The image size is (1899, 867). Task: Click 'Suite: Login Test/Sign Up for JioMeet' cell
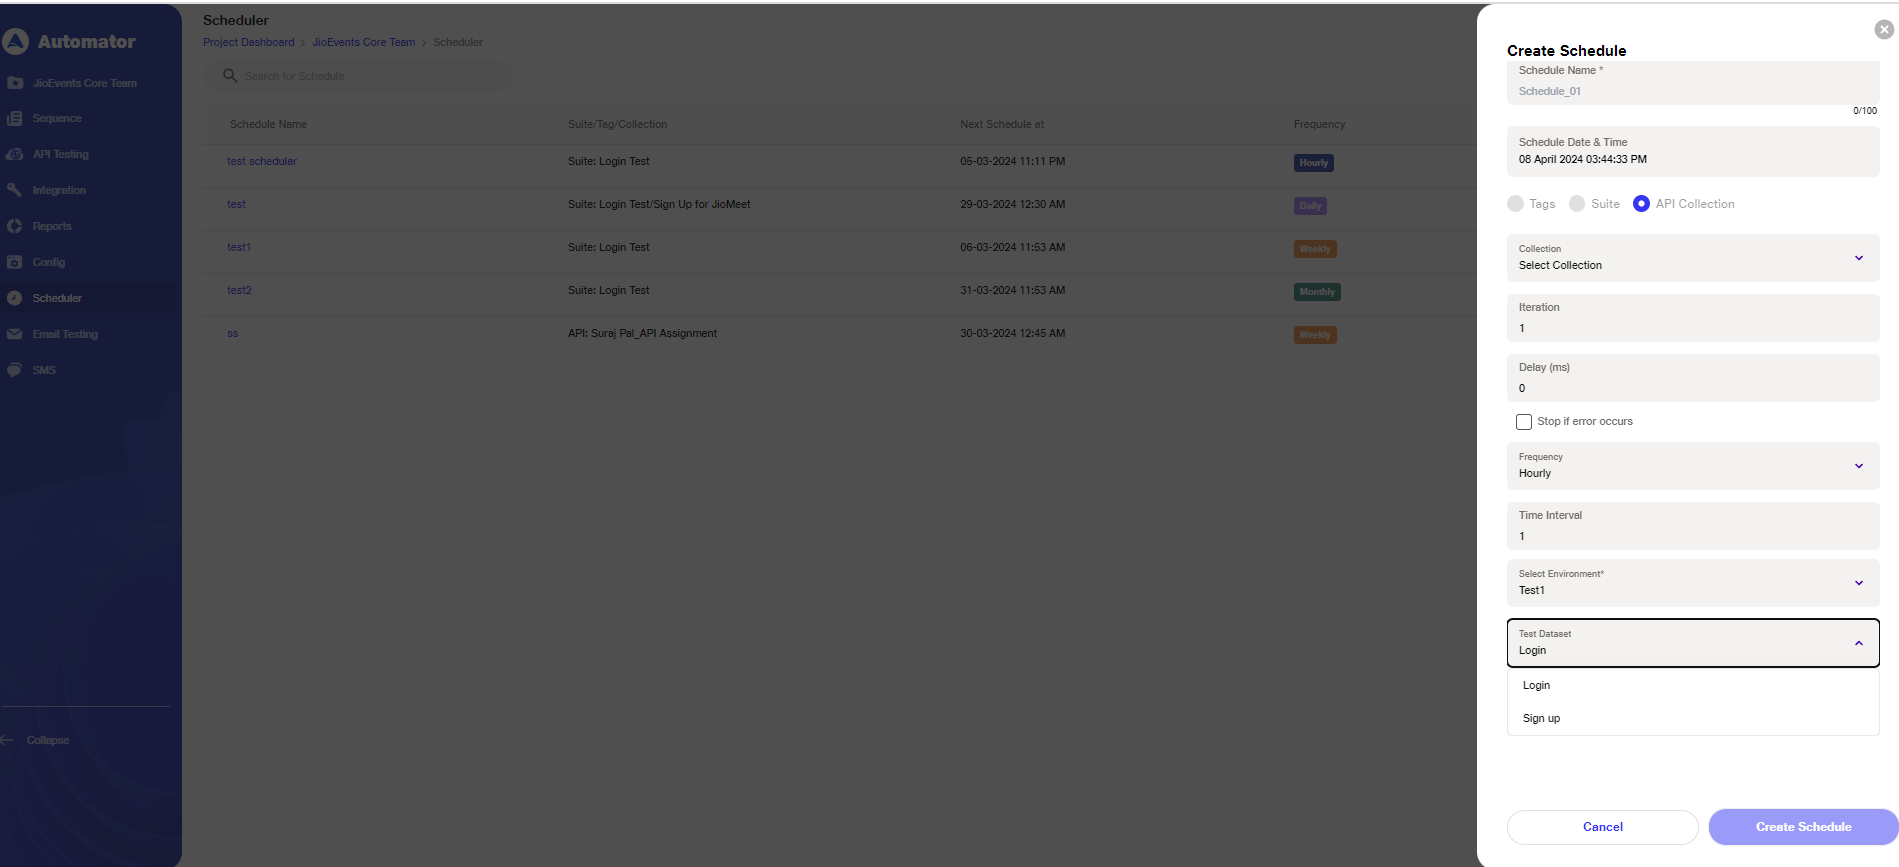click(x=659, y=204)
